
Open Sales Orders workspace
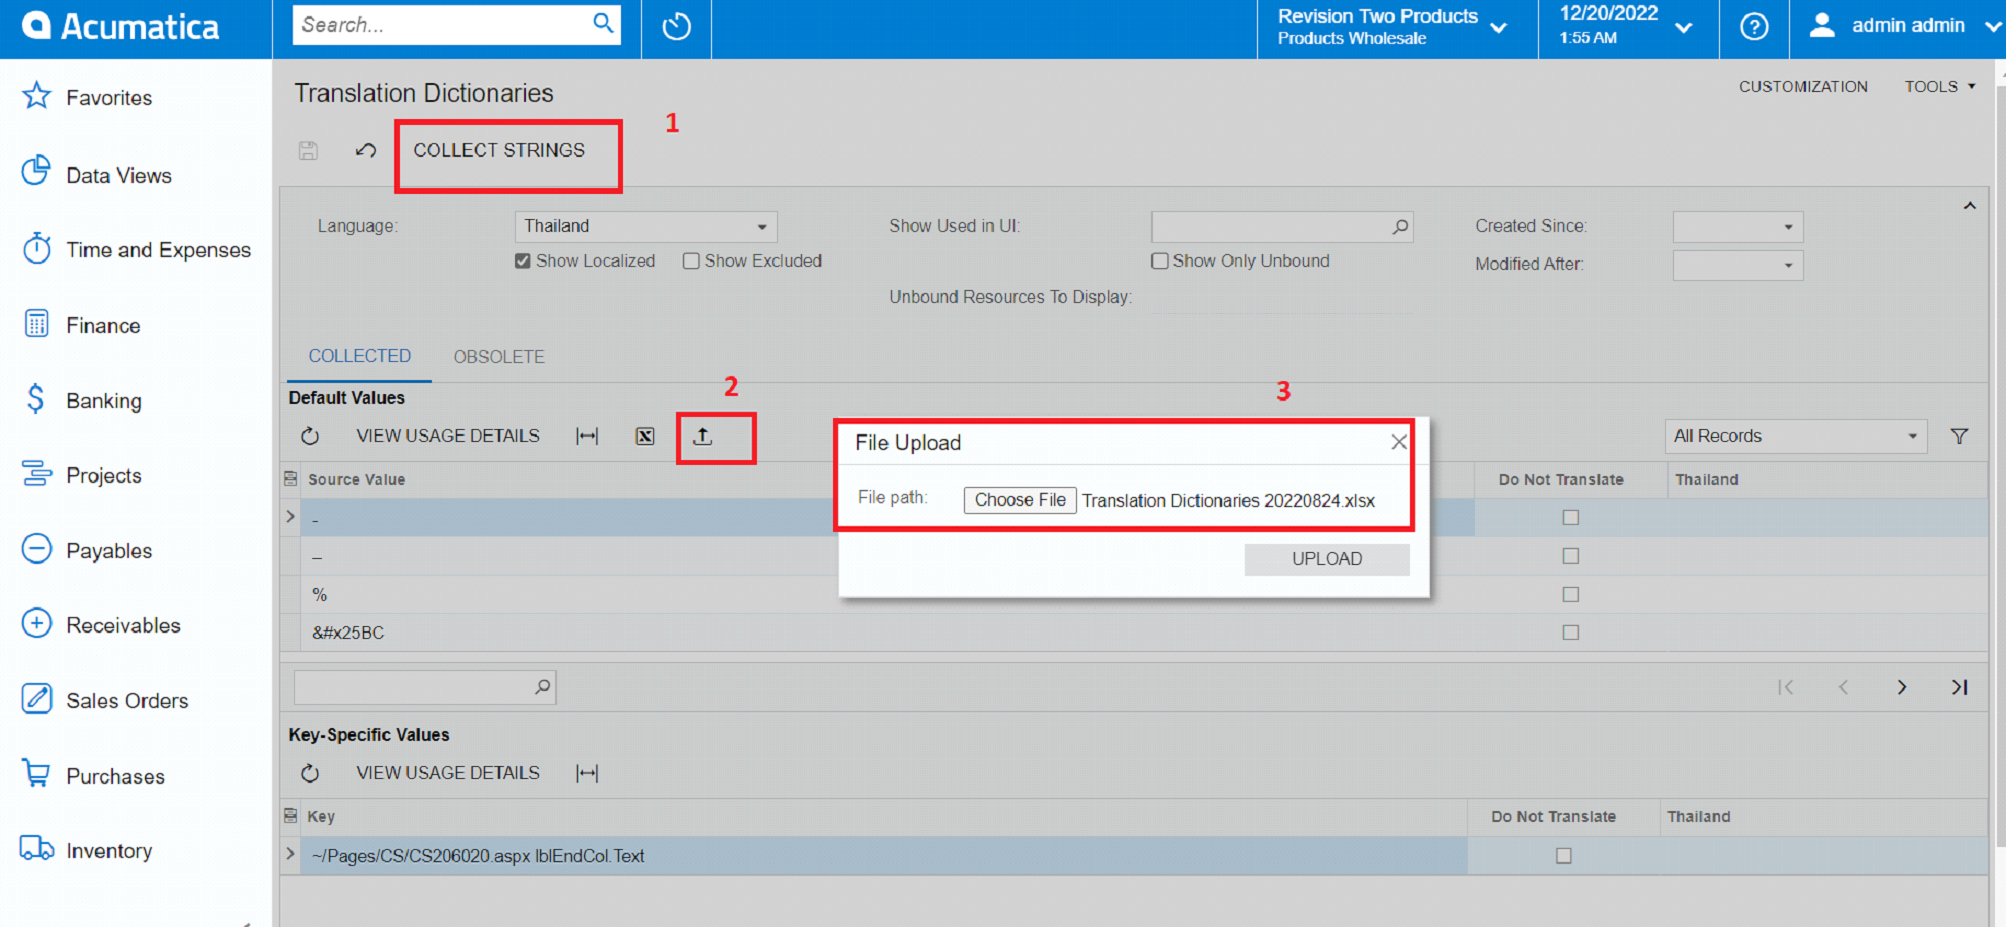tap(105, 700)
